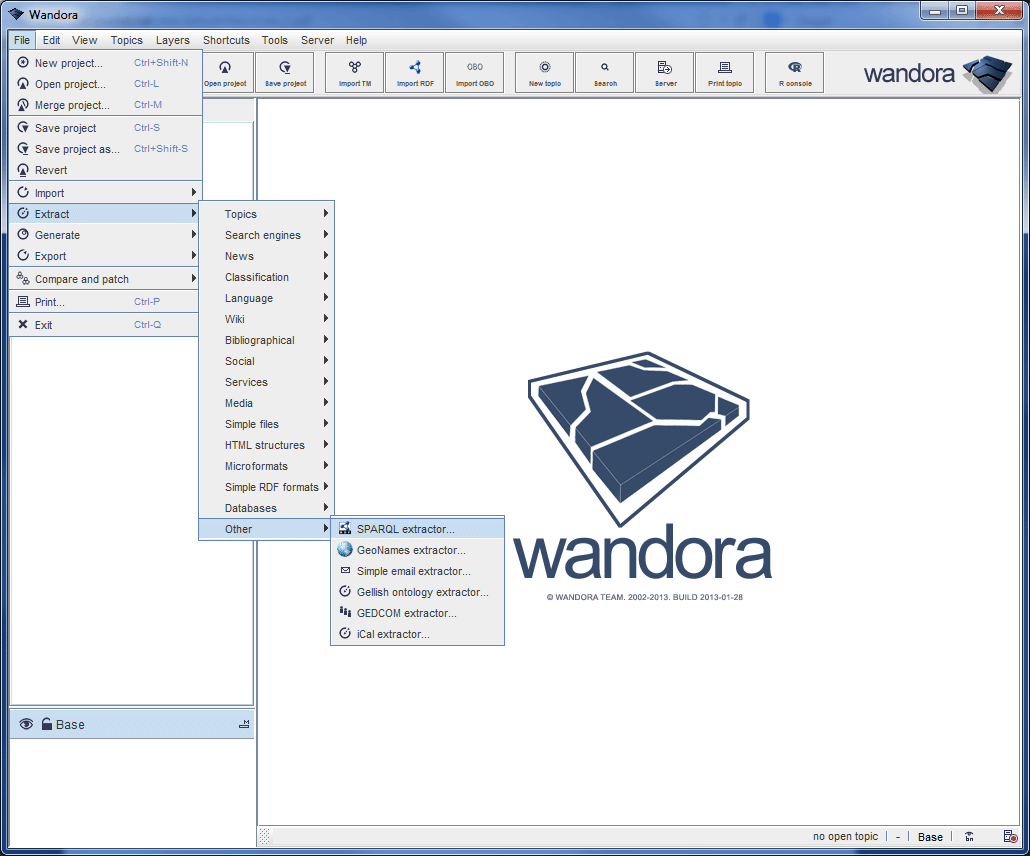This screenshot has width=1030, height=856.
Task: Start the Wandora Server via its toolbar icon
Action: pos(664,72)
